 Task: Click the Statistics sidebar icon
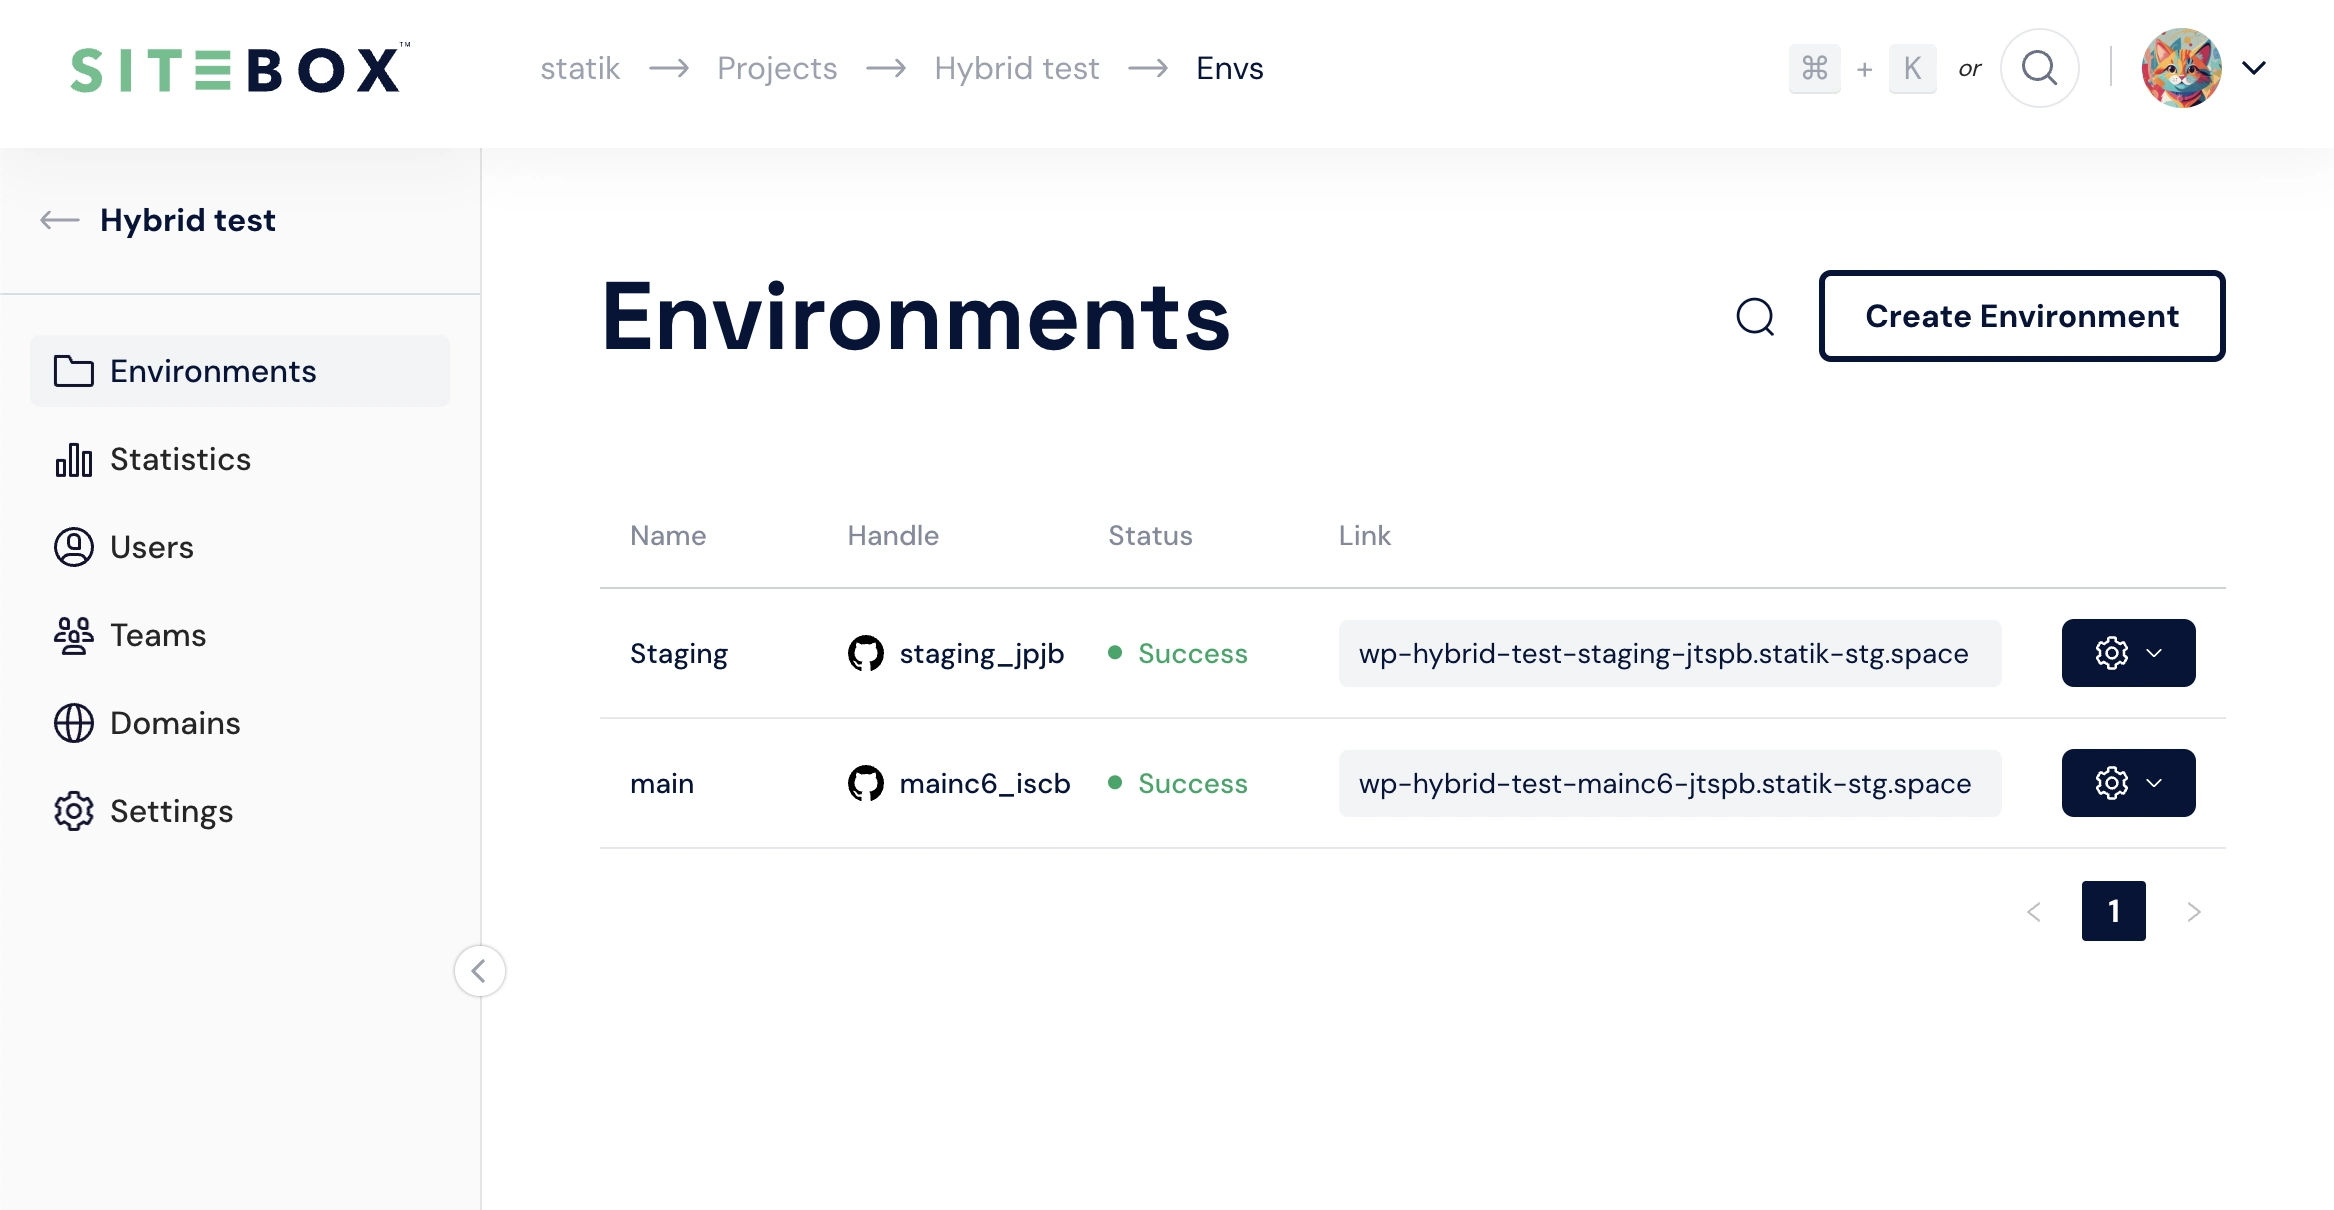(x=73, y=460)
